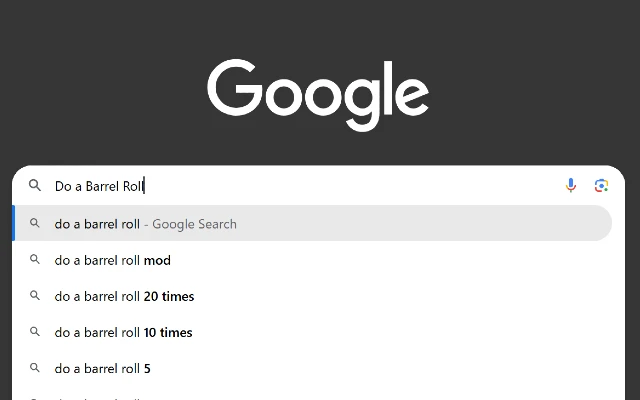Click the partially visible suggestion at the bottom

coord(100,397)
